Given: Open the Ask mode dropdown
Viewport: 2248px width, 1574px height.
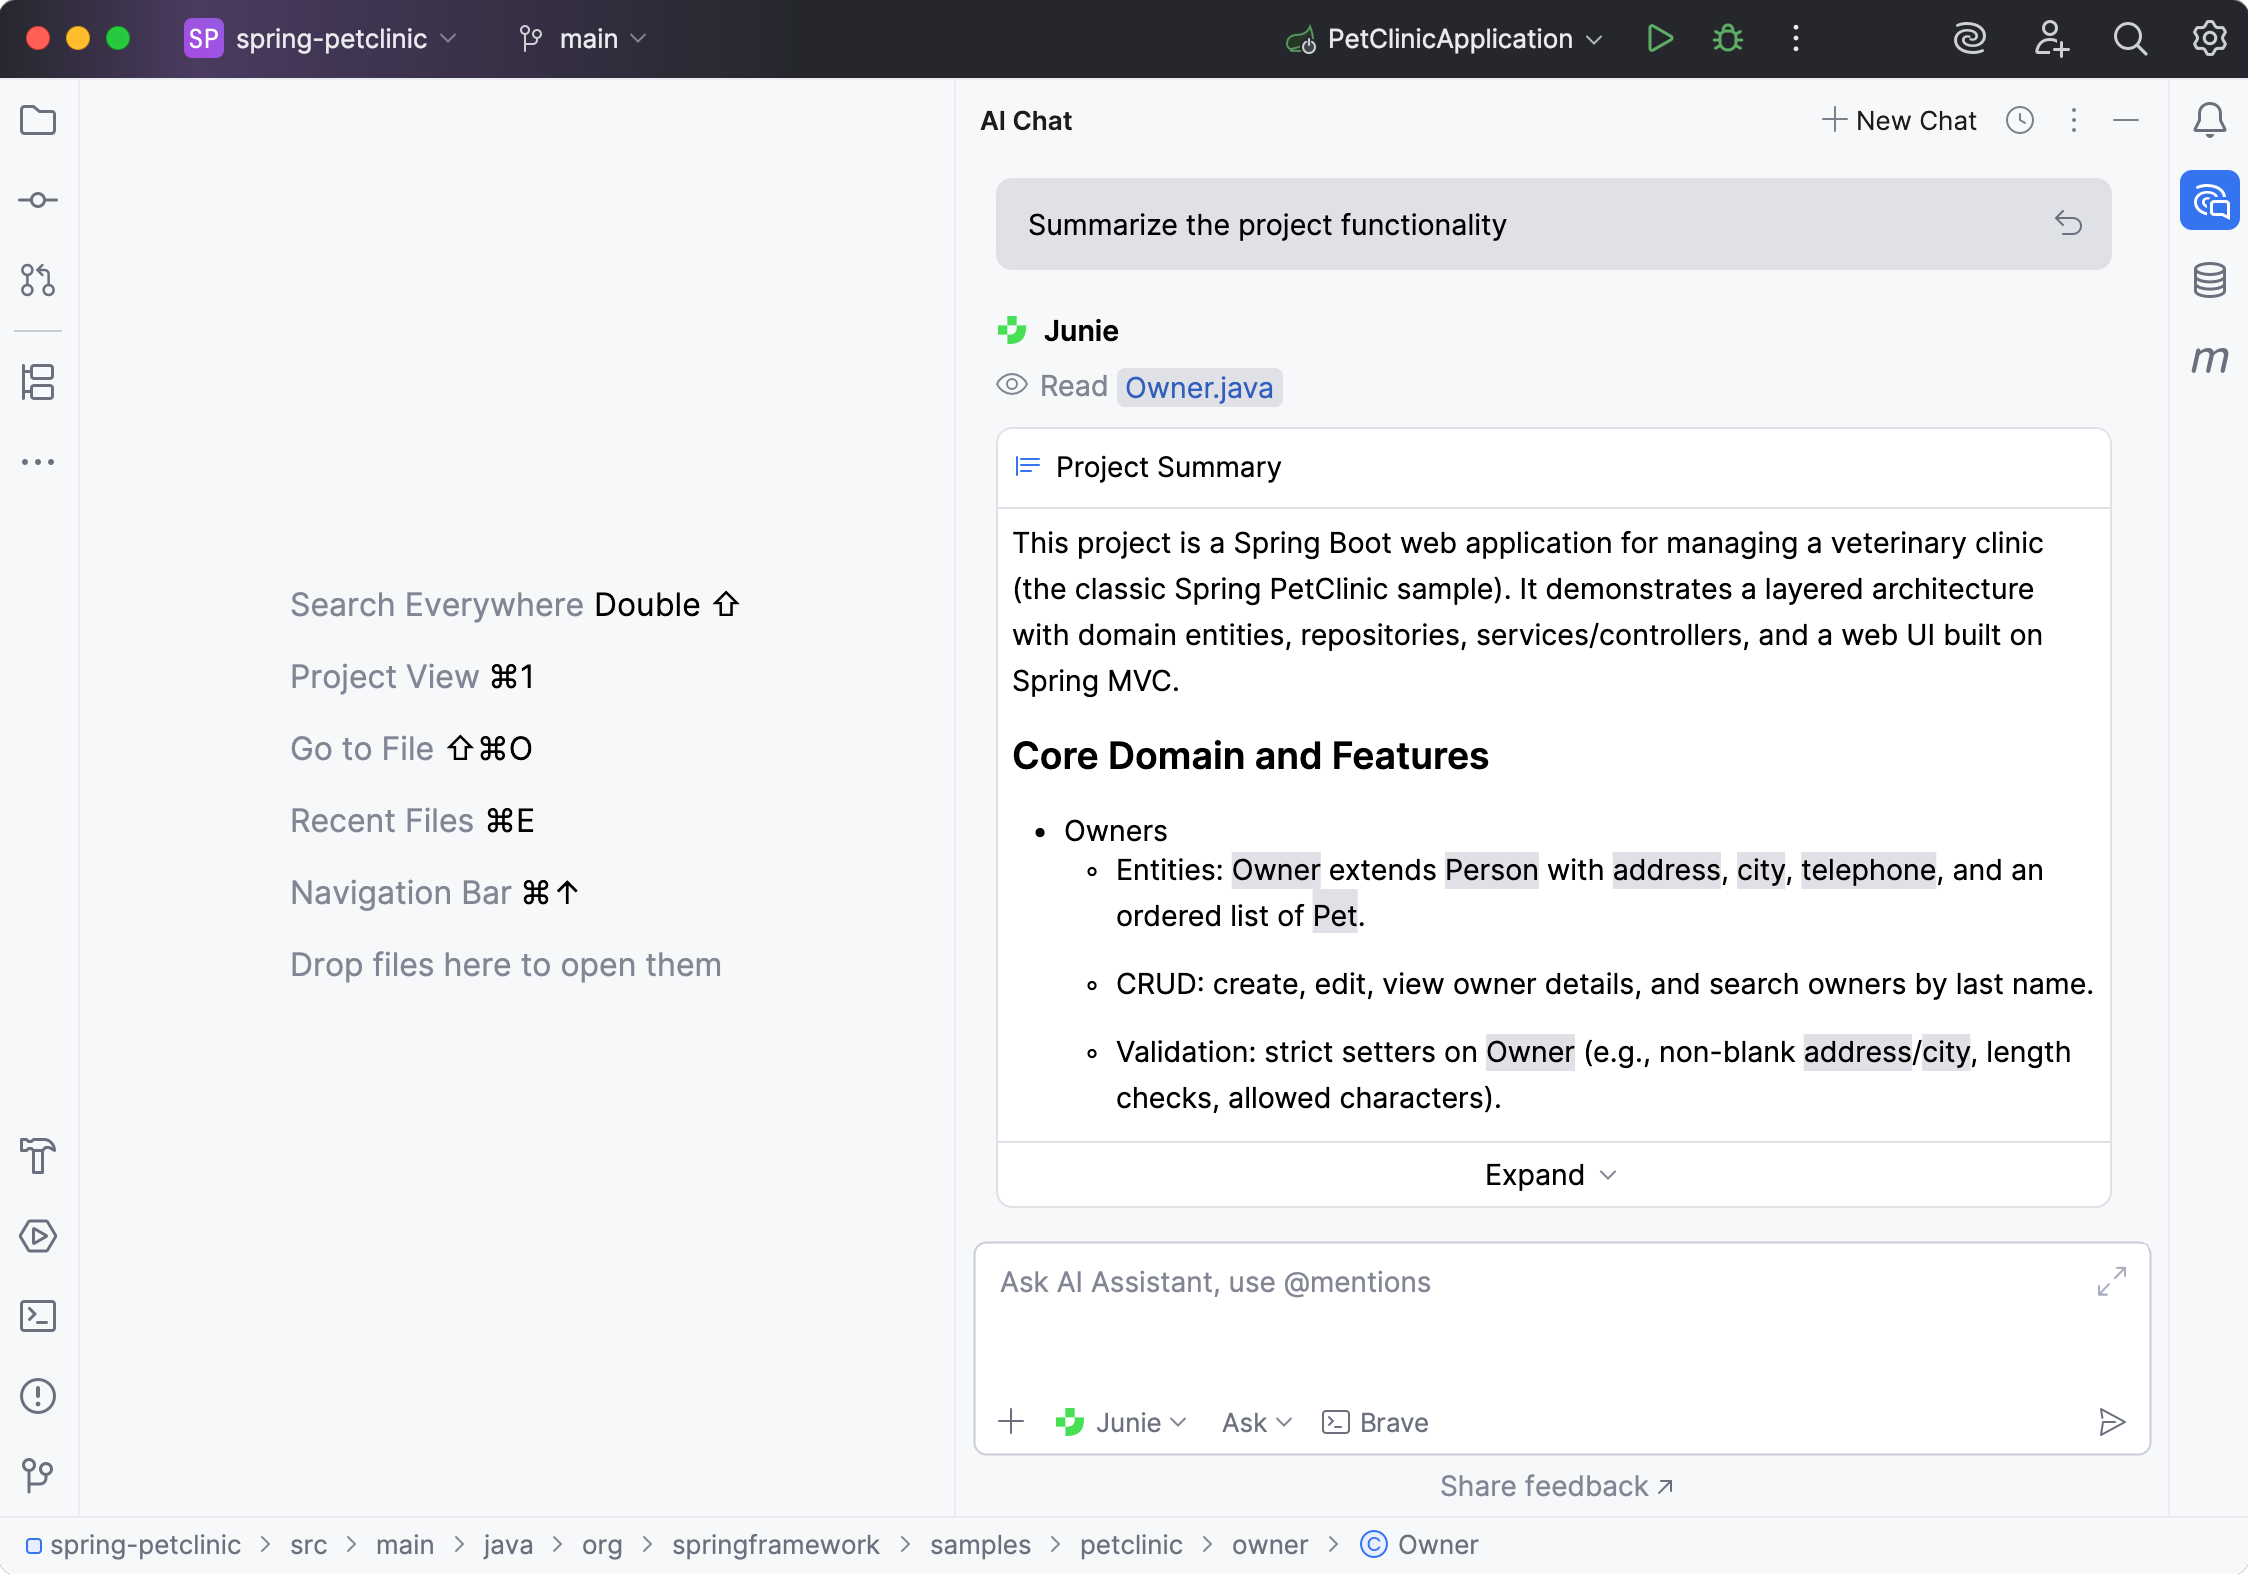Looking at the screenshot, I should [1256, 1422].
